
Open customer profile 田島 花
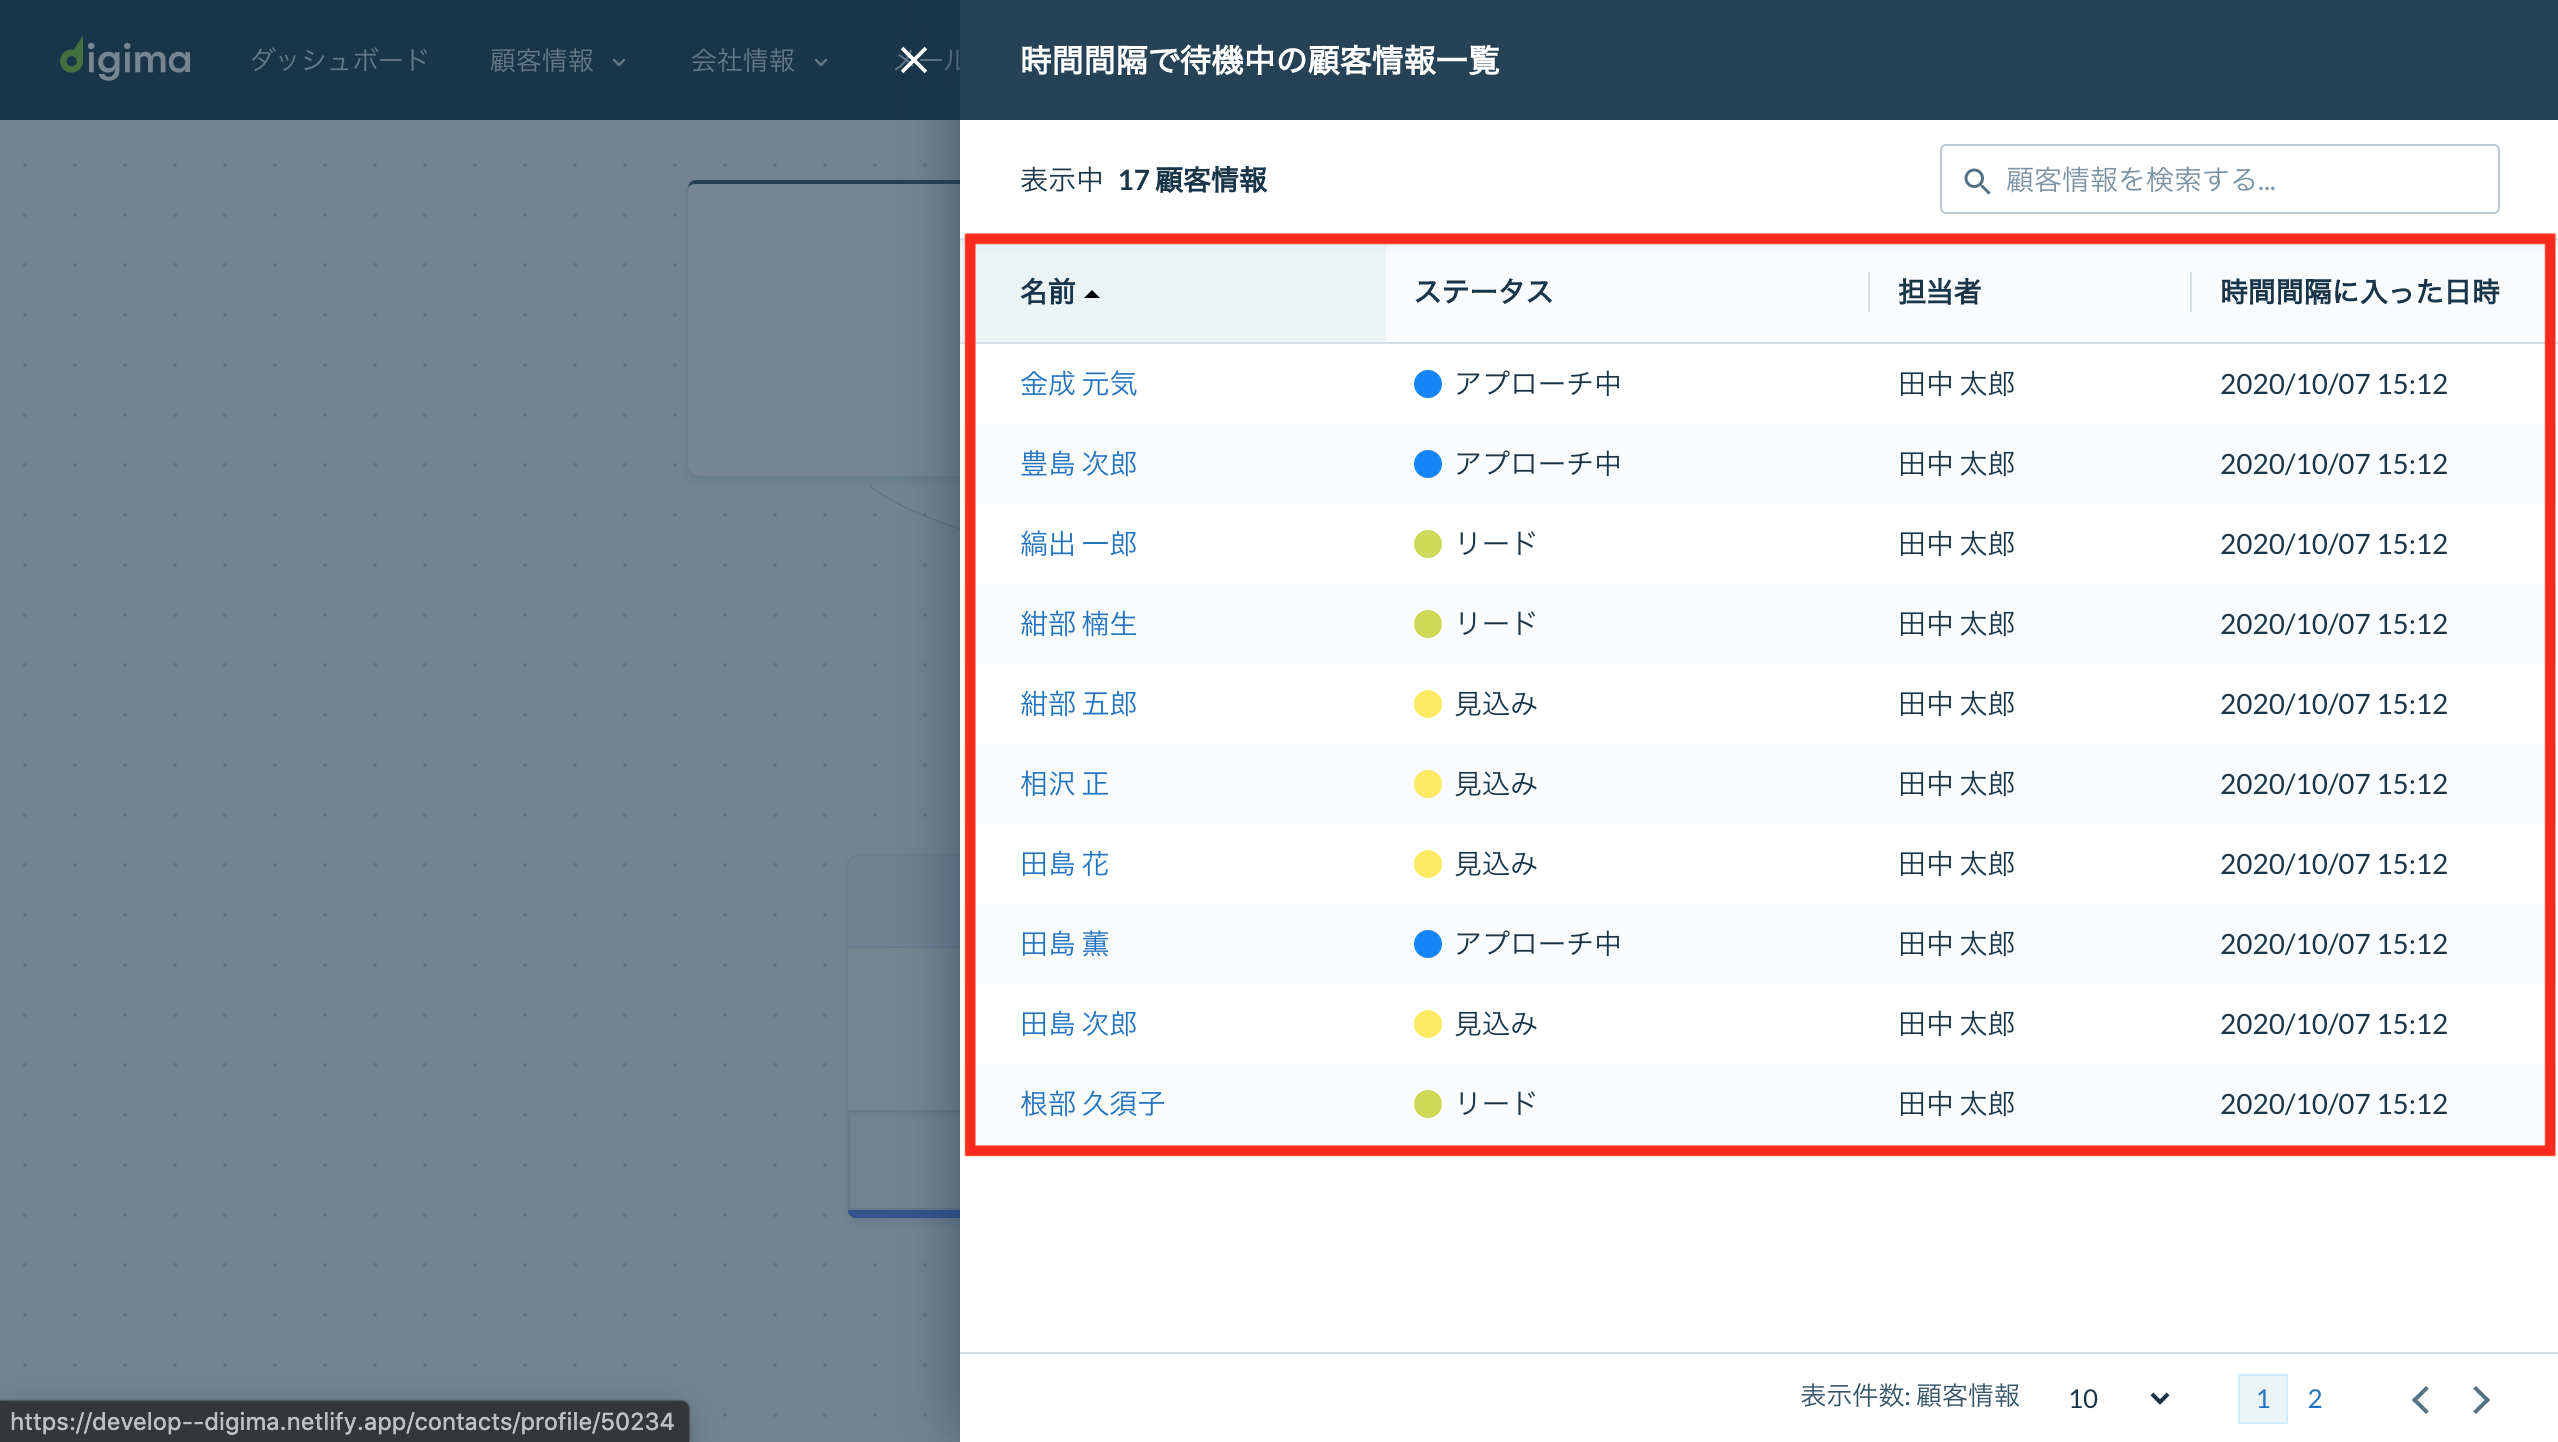coord(1064,864)
